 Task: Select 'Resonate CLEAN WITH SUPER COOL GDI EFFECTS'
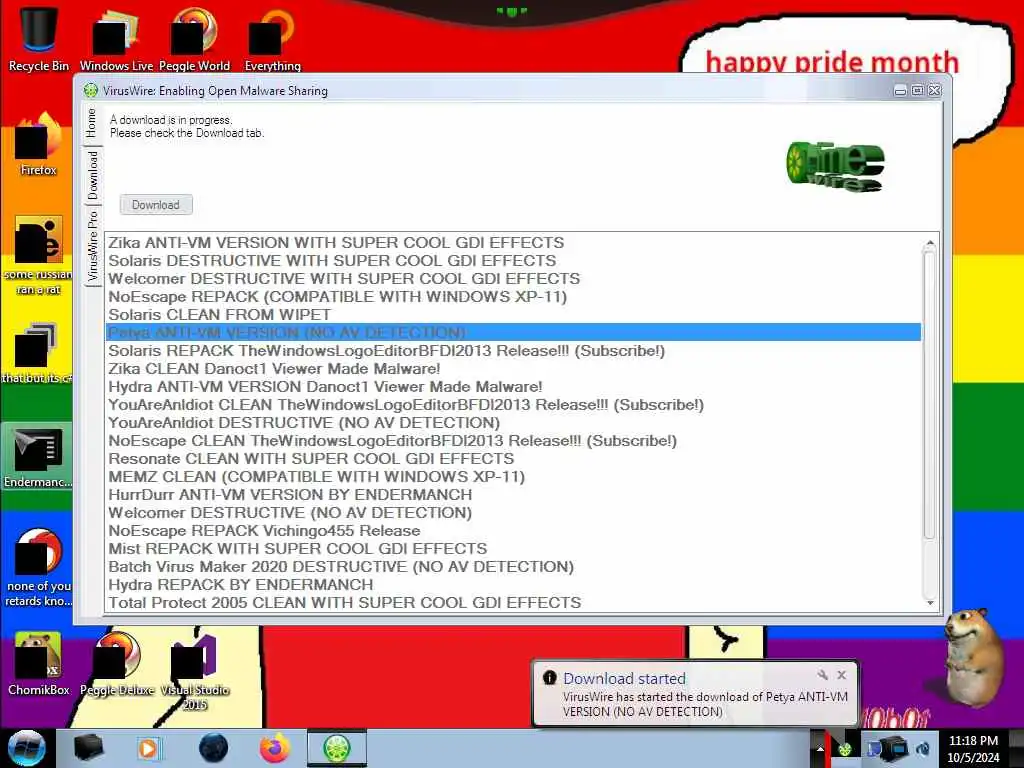click(513, 458)
